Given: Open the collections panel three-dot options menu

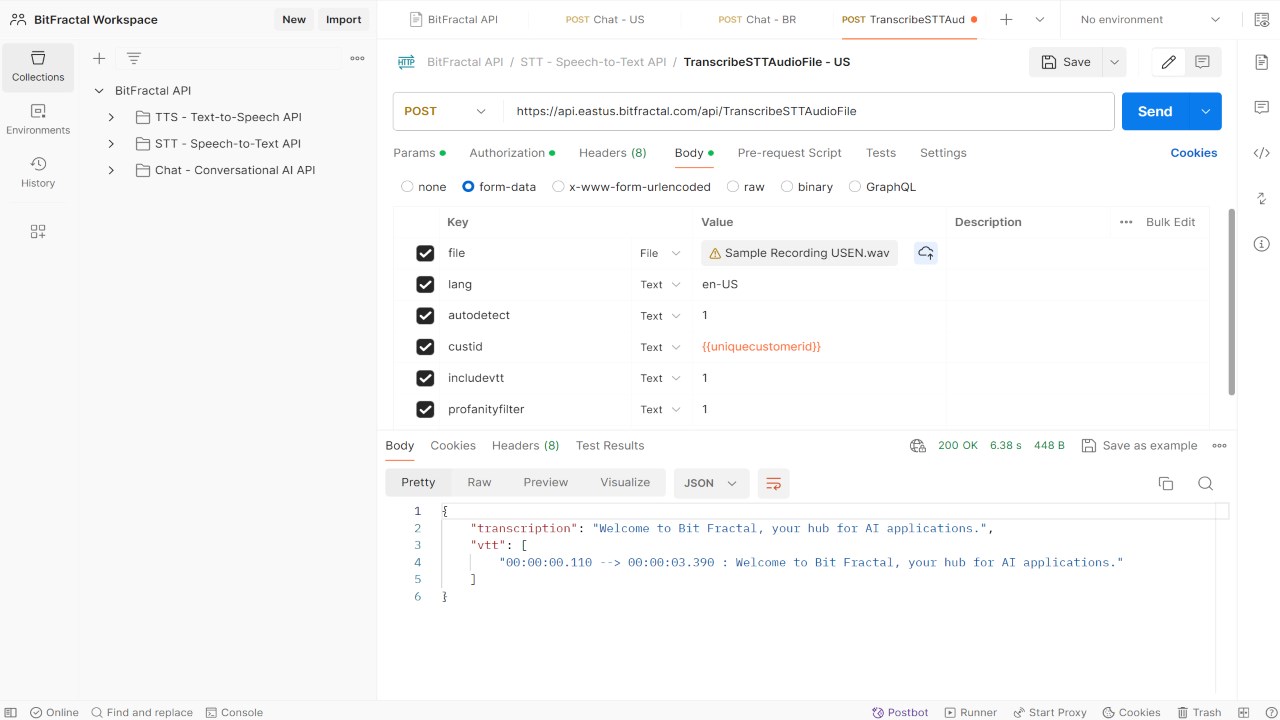Looking at the screenshot, I should (357, 58).
